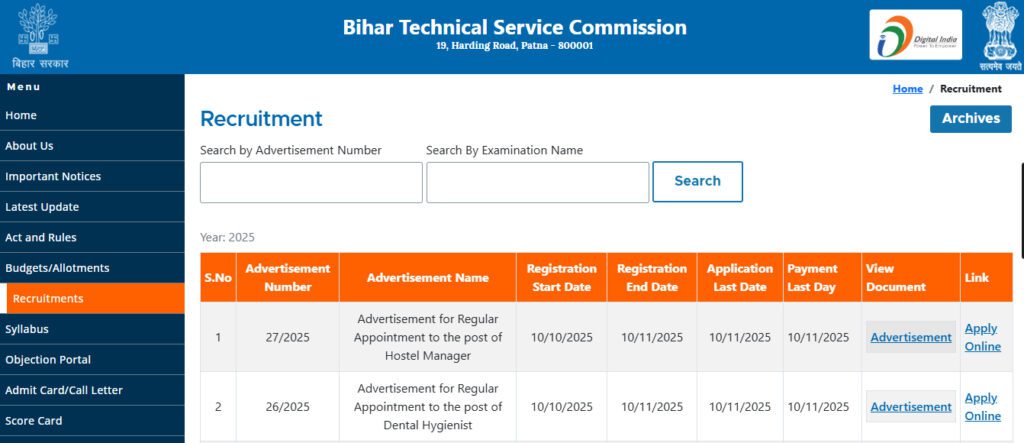Open the Home menu item
Screen dimensions: 1024x443
(21, 115)
